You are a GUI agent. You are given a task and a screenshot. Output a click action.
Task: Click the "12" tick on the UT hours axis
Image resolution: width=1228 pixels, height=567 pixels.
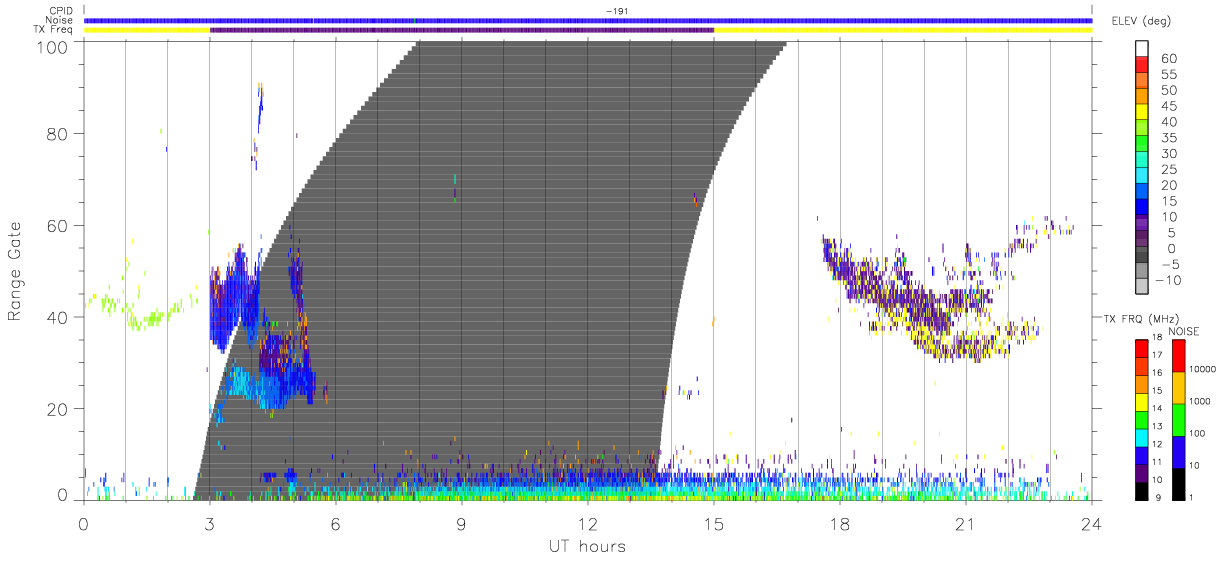pyautogui.click(x=588, y=525)
